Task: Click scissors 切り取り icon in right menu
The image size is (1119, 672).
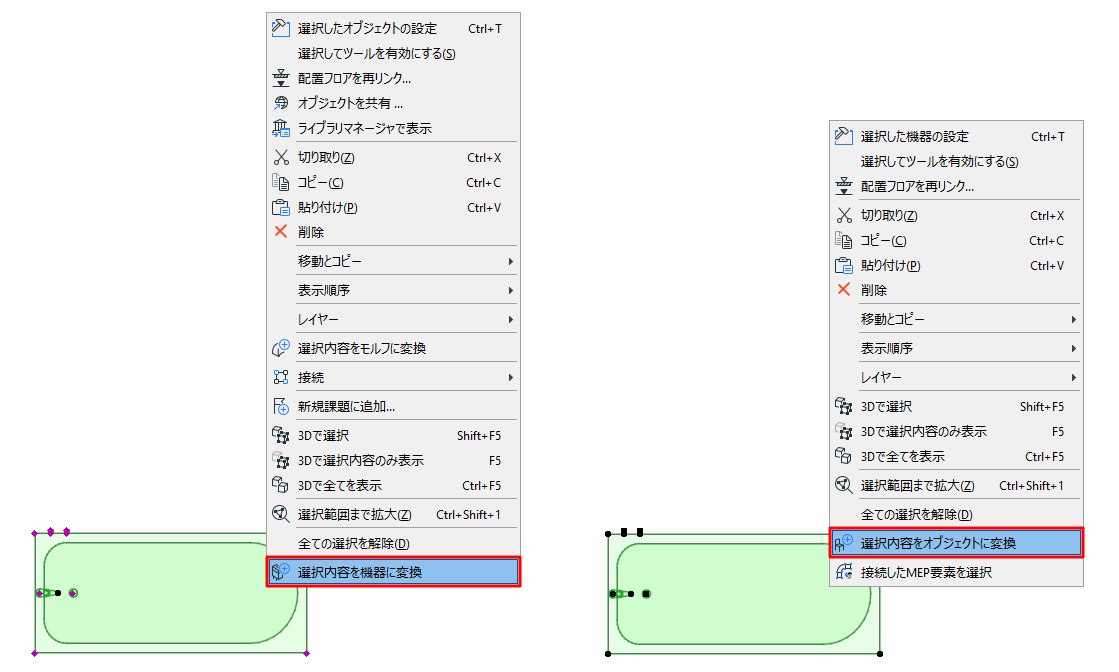Action: coord(844,215)
